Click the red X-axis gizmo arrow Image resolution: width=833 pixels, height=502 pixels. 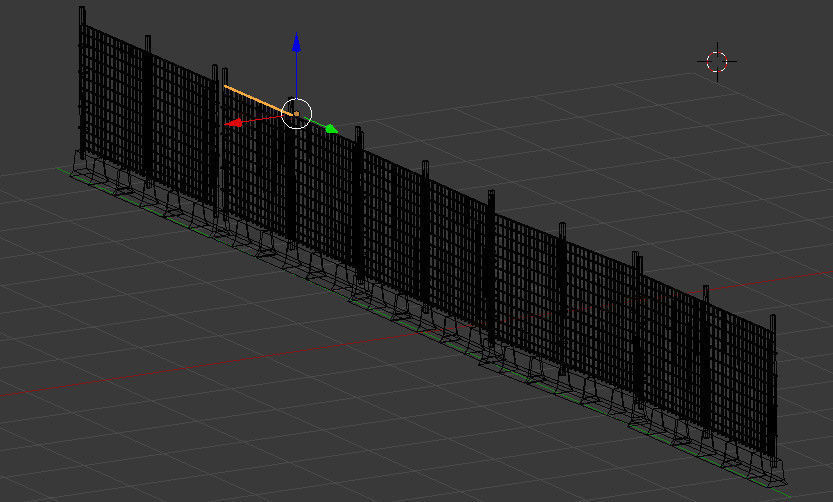tap(233, 123)
